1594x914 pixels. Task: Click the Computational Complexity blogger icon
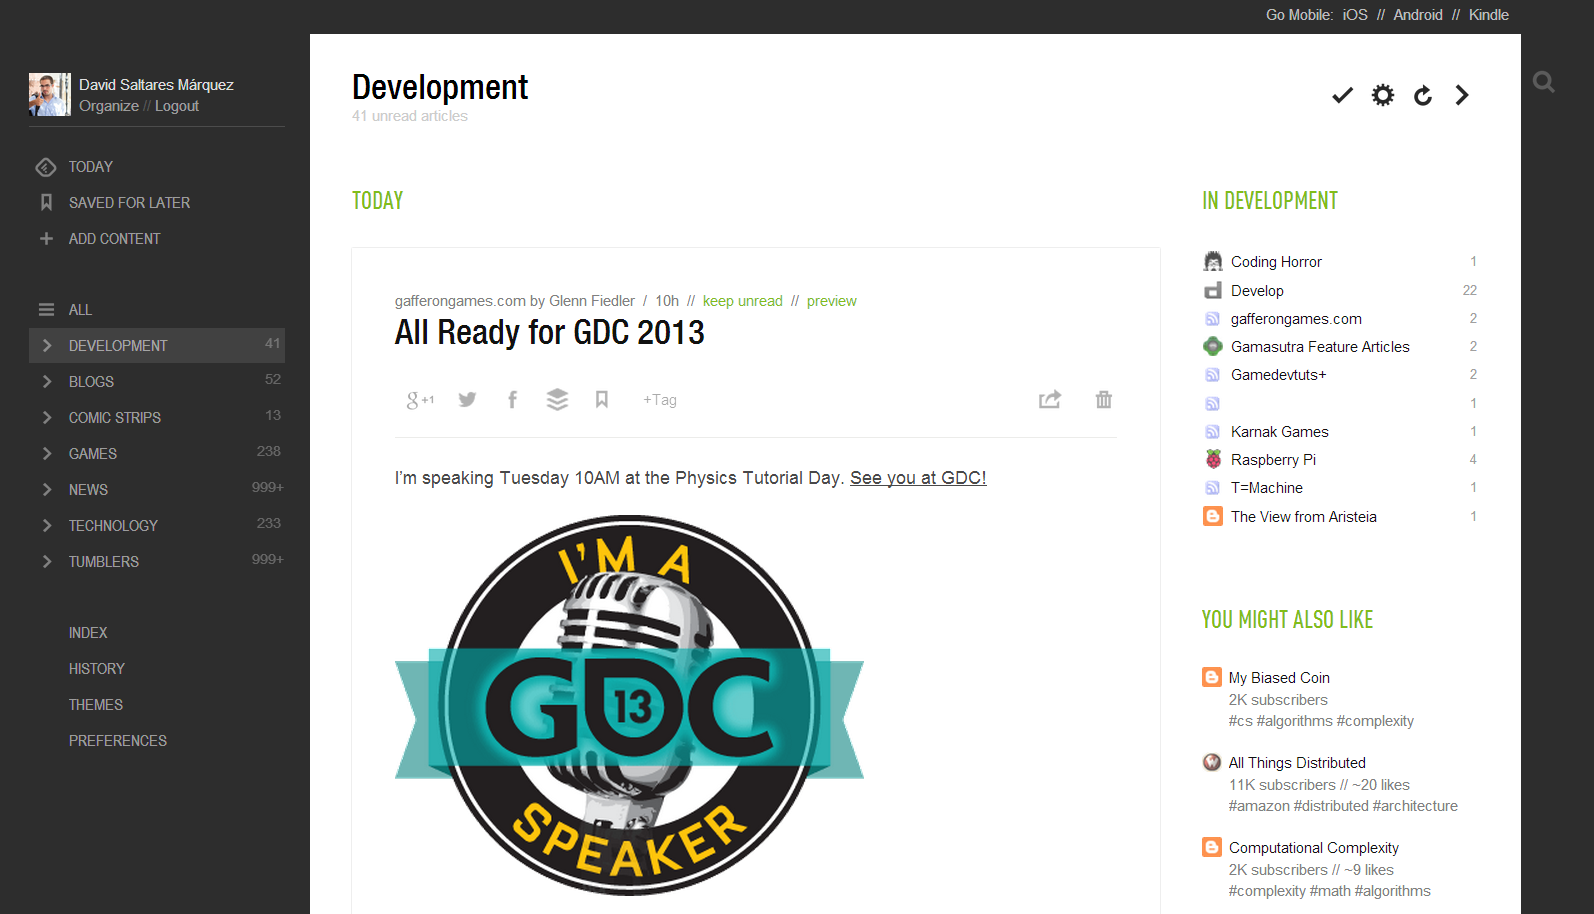(x=1212, y=848)
